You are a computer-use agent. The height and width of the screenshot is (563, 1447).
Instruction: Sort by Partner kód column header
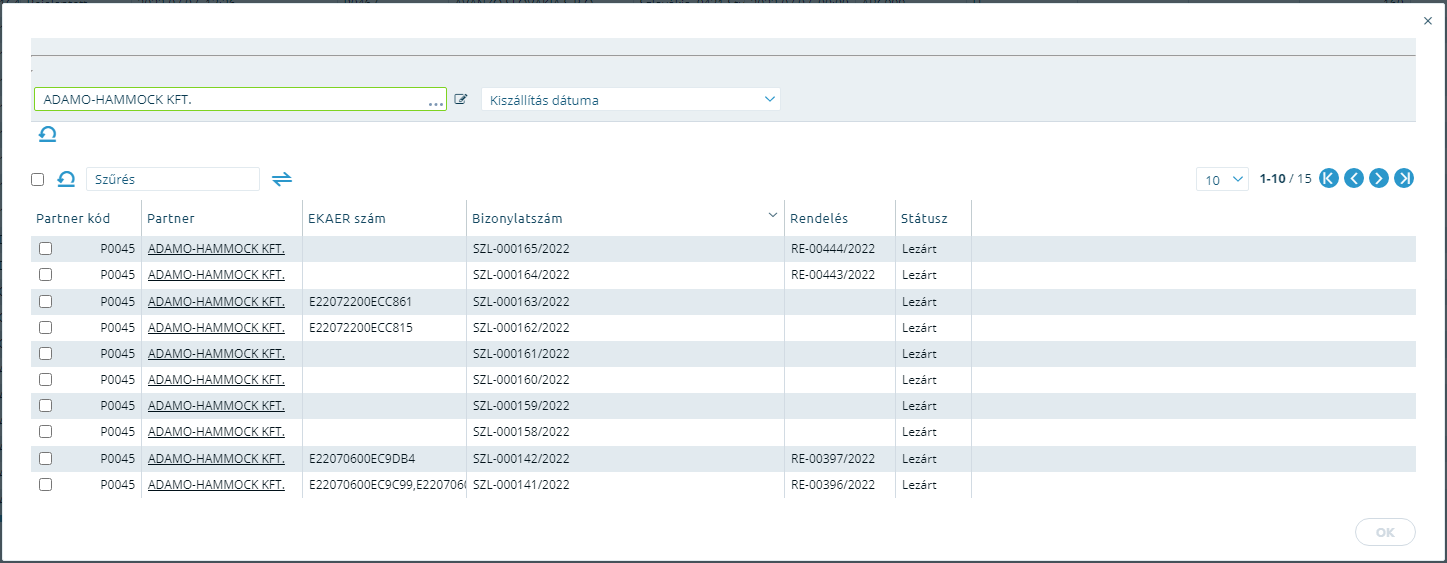pyautogui.click(x=73, y=218)
